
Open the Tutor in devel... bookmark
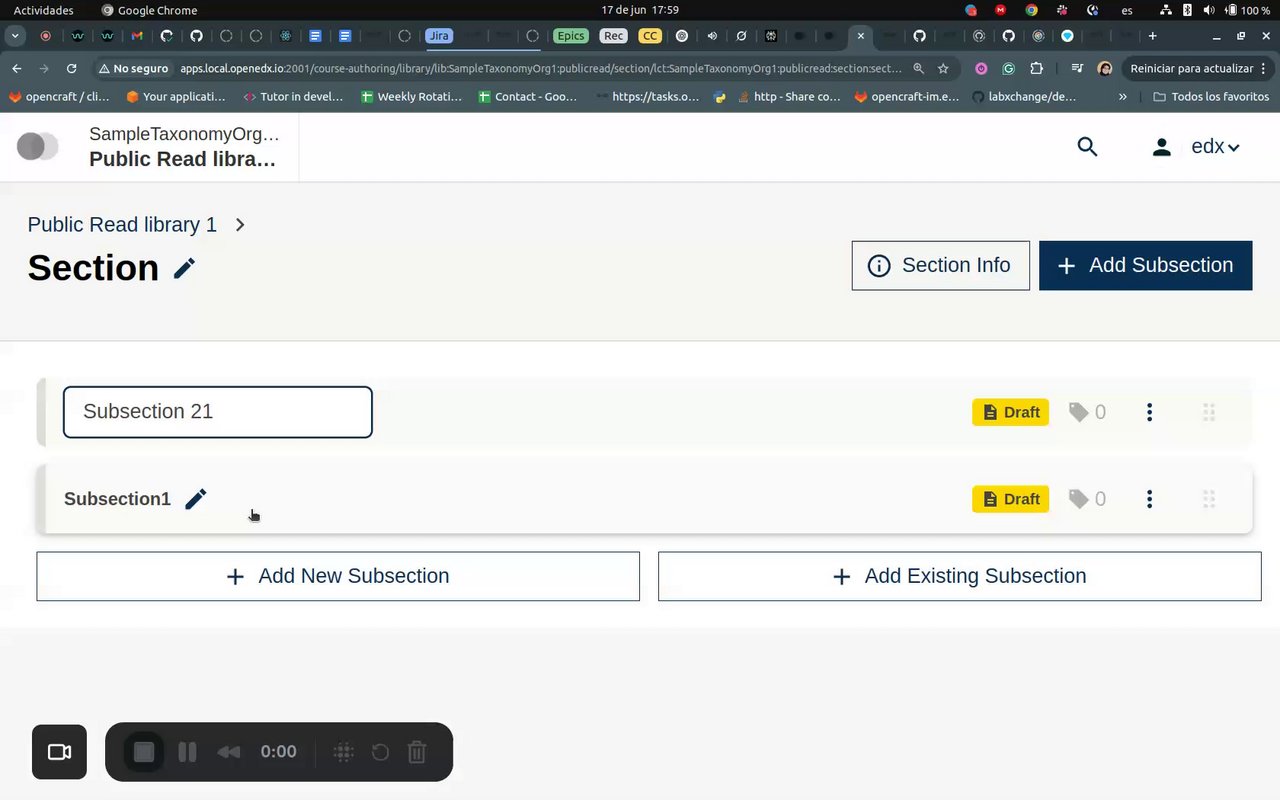click(293, 97)
